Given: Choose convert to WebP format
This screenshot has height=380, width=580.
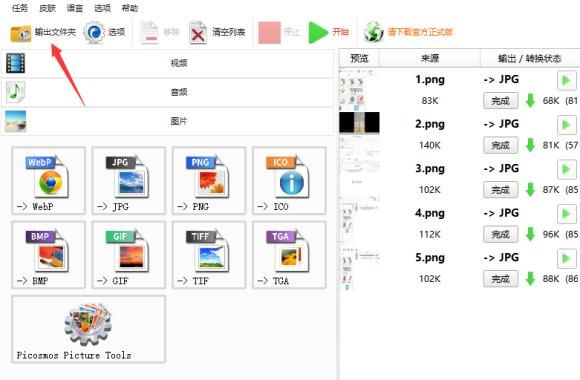Looking at the screenshot, I should (48, 181).
